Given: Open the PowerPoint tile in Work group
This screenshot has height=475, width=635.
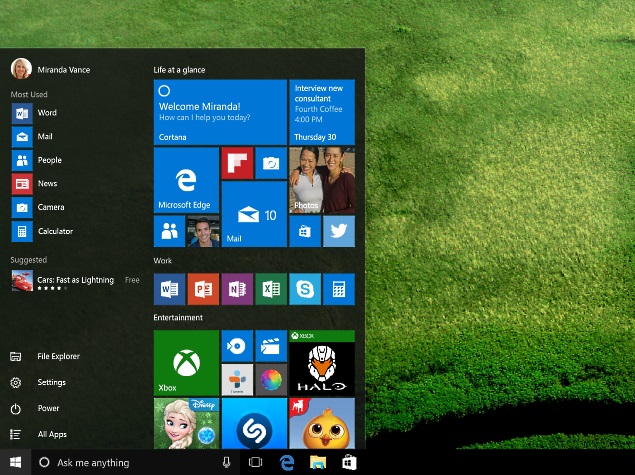Looking at the screenshot, I should [203, 289].
